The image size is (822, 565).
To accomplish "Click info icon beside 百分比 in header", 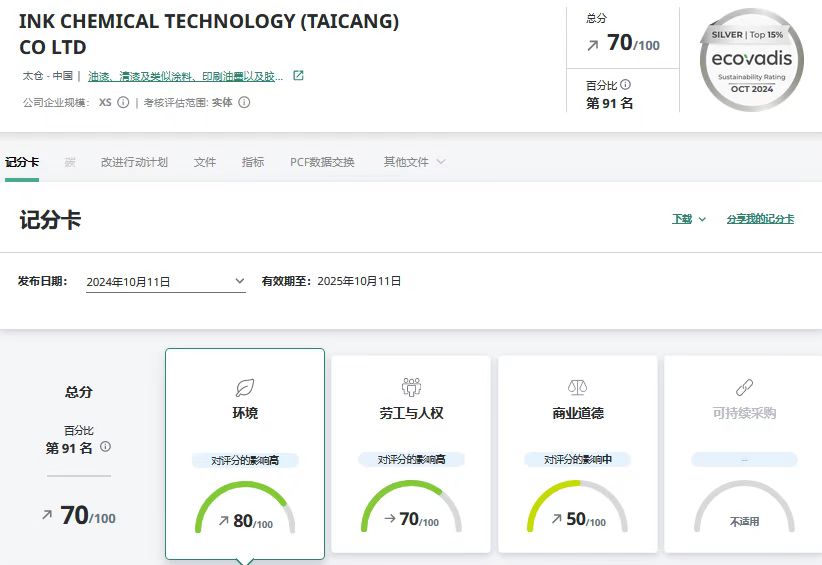I will click(x=625, y=85).
